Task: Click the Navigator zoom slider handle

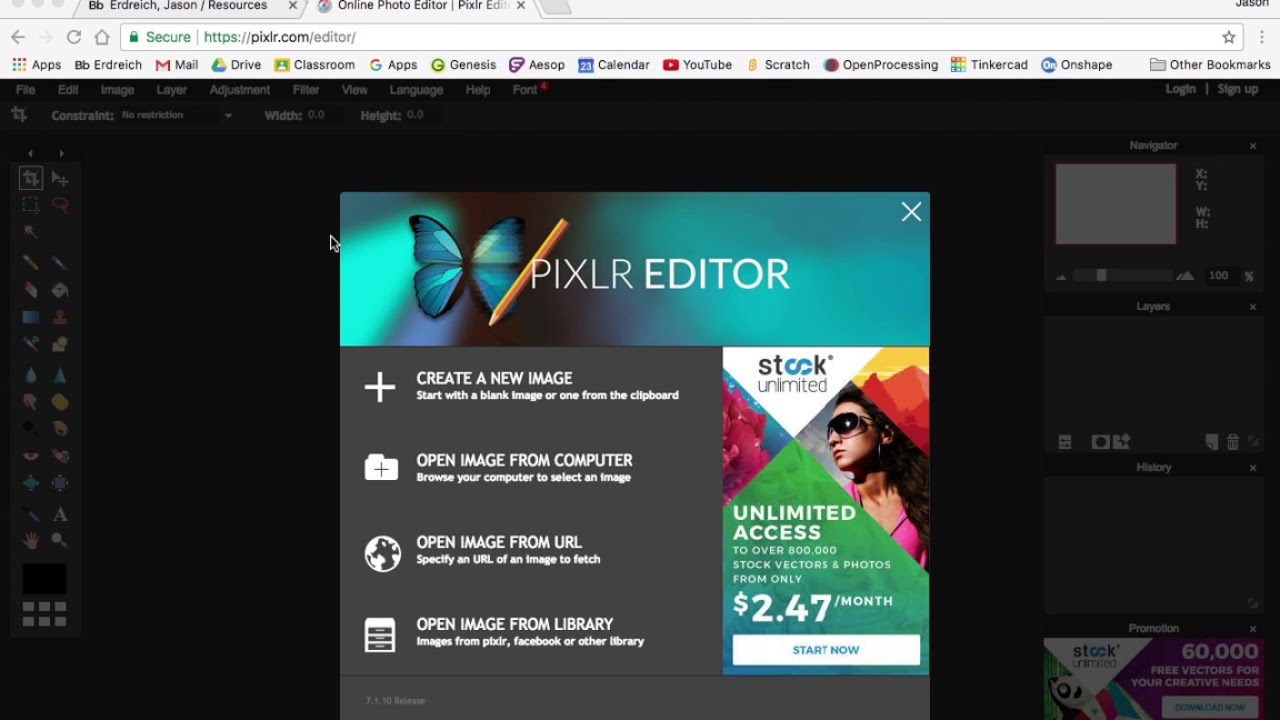Action: [x=1101, y=275]
